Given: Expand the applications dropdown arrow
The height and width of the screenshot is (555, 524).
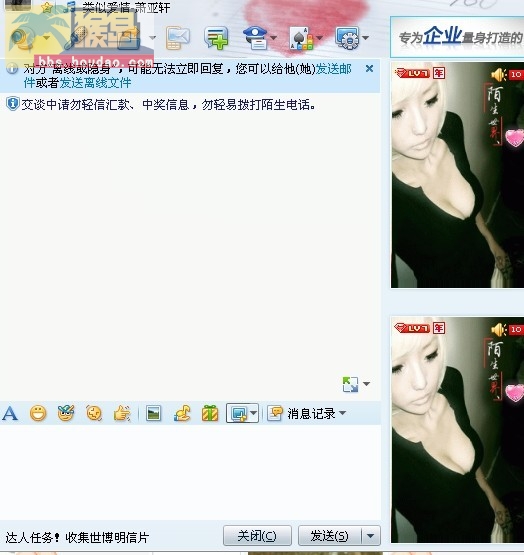Looking at the screenshot, I should 365,38.
